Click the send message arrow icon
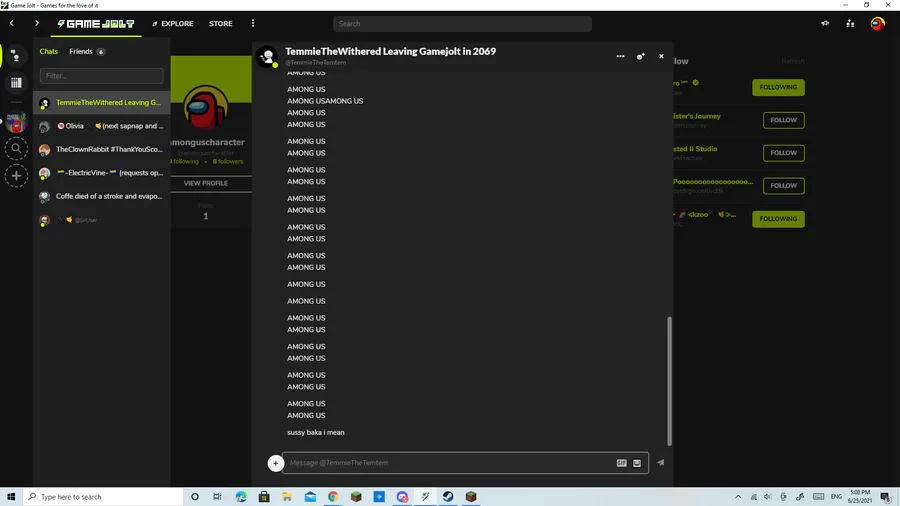Image resolution: width=900 pixels, height=506 pixels. 661,462
